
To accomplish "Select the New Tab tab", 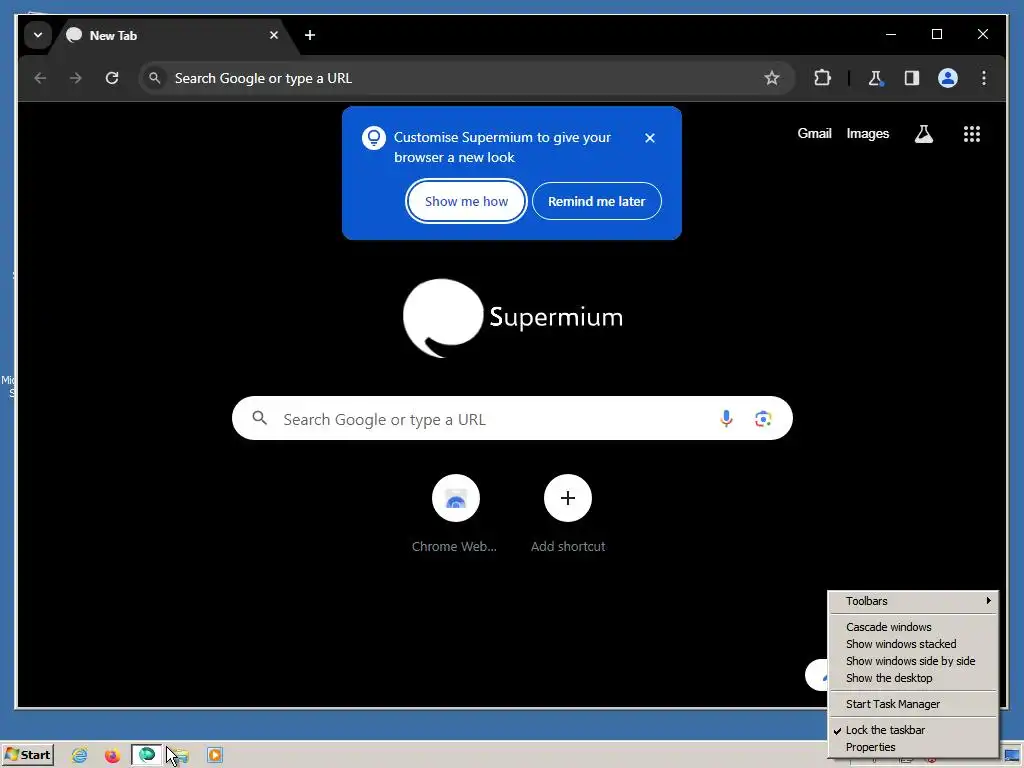I will [x=174, y=35].
